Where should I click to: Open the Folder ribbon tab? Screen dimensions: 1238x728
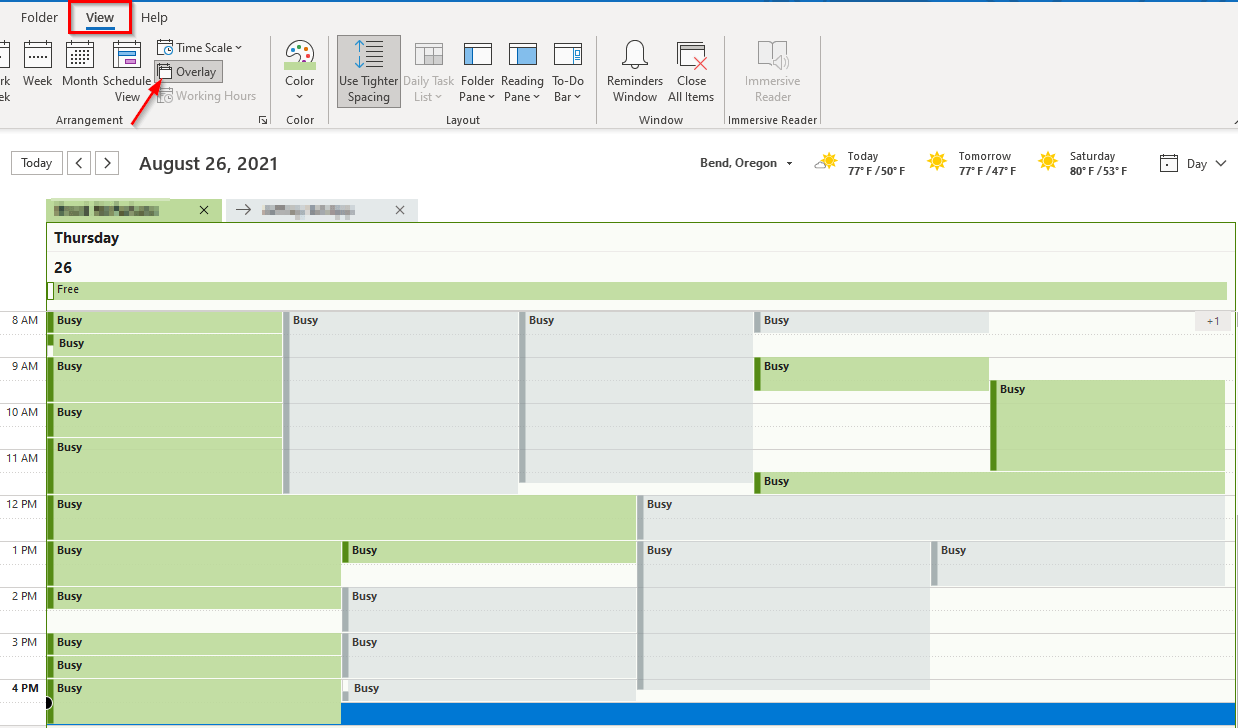(39, 17)
